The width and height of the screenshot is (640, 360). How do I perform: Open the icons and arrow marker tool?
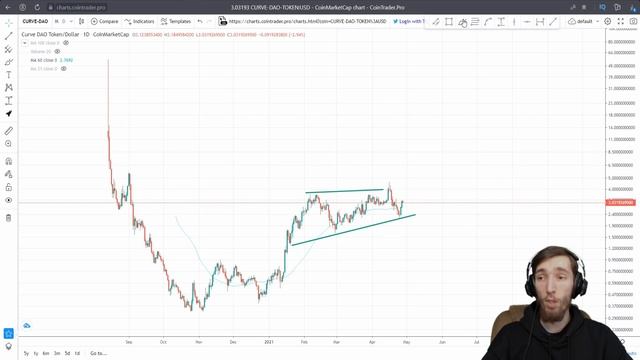click(x=9, y=113)
